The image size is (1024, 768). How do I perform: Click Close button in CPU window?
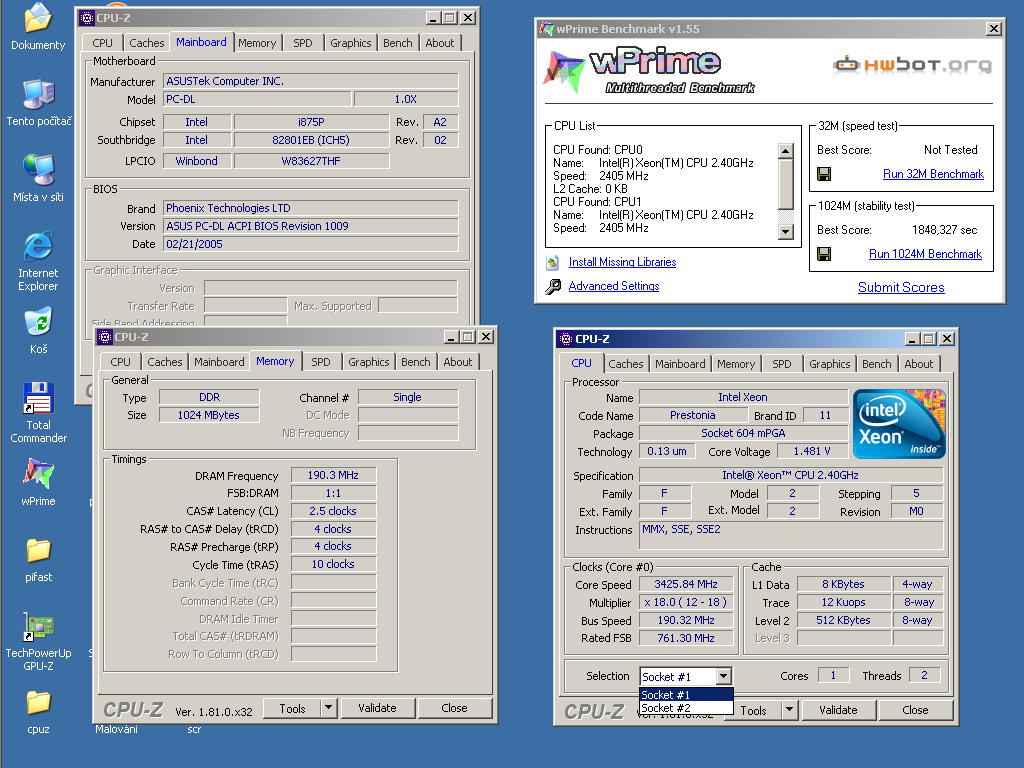point(916,710)
